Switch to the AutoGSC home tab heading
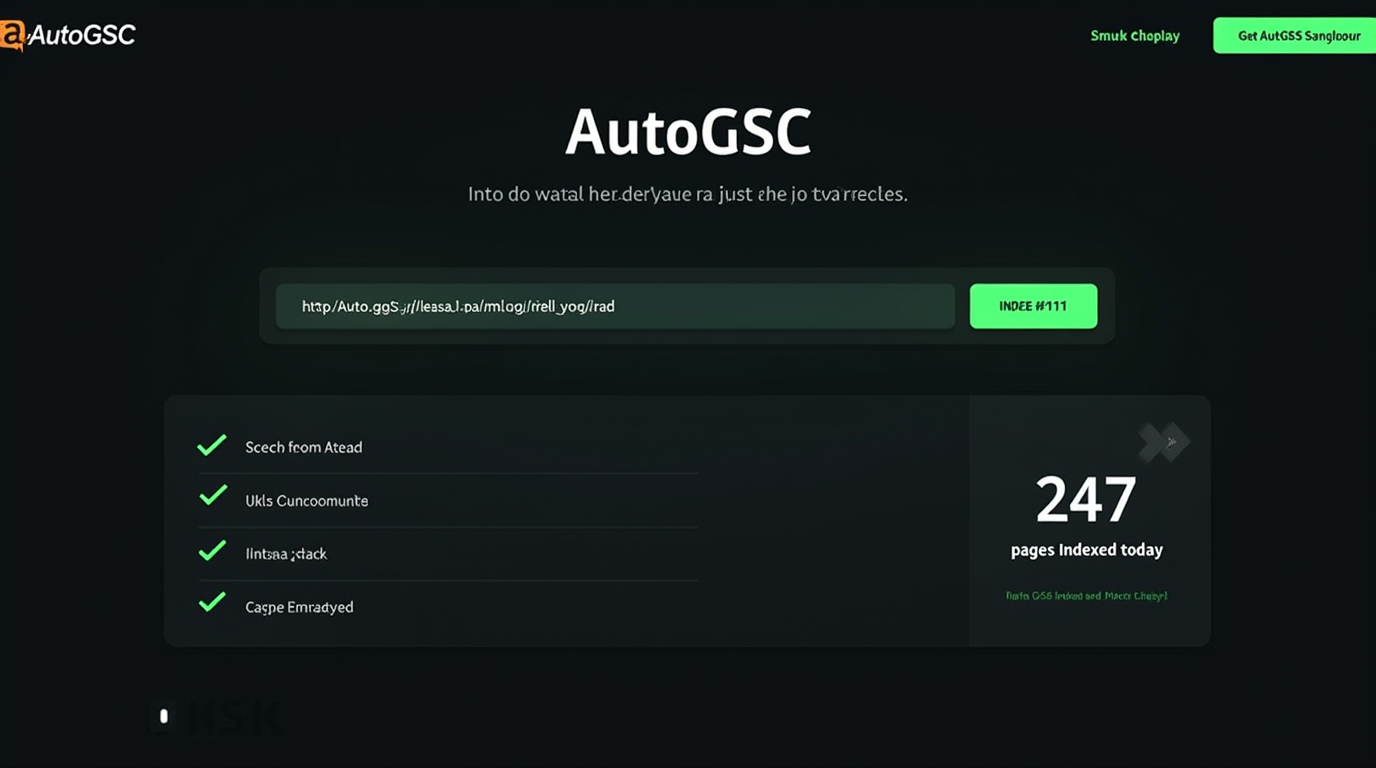1376x768 pixels. [688, 128]
